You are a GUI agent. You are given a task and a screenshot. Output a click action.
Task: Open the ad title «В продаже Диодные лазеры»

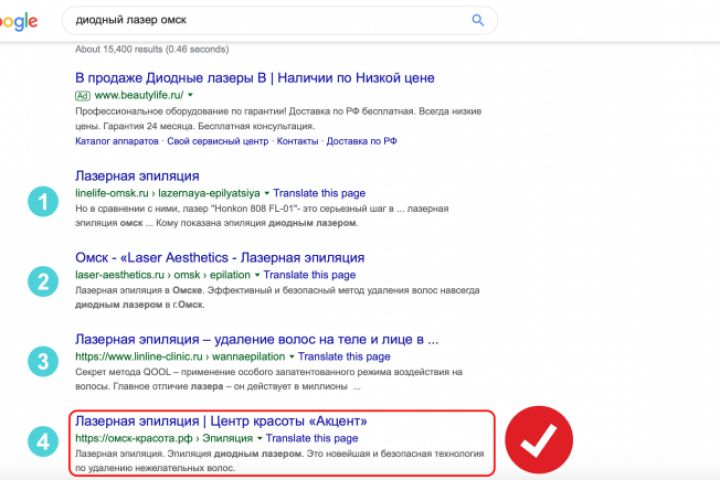click(254, 77)
